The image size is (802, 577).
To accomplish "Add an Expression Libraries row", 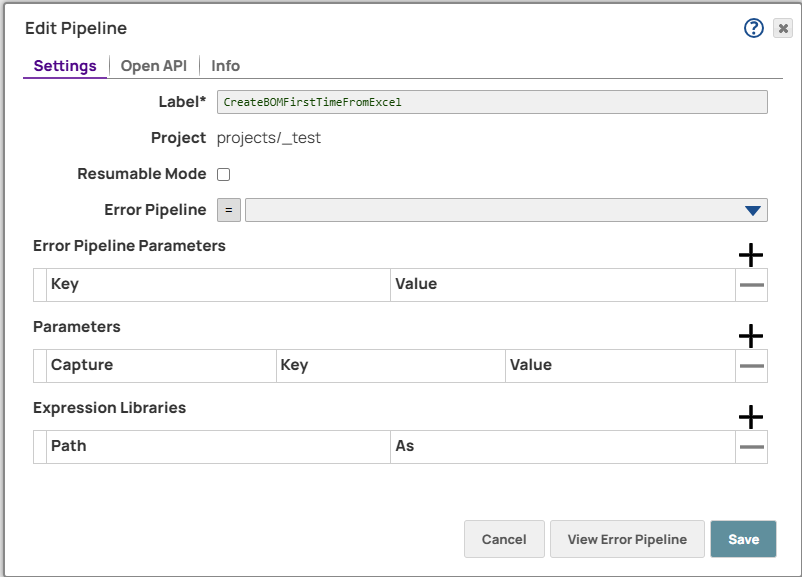I will (751, 416).
